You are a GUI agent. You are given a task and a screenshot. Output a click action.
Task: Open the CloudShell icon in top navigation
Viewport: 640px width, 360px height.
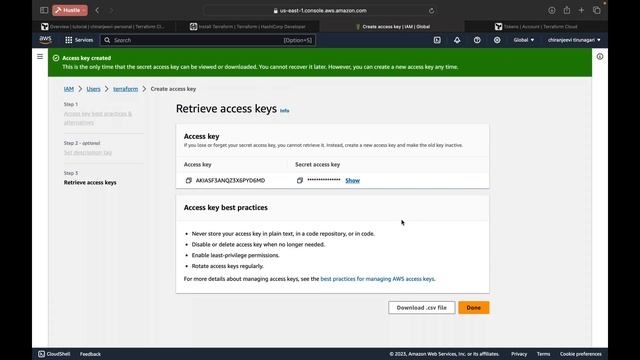[x=437, y=40]
